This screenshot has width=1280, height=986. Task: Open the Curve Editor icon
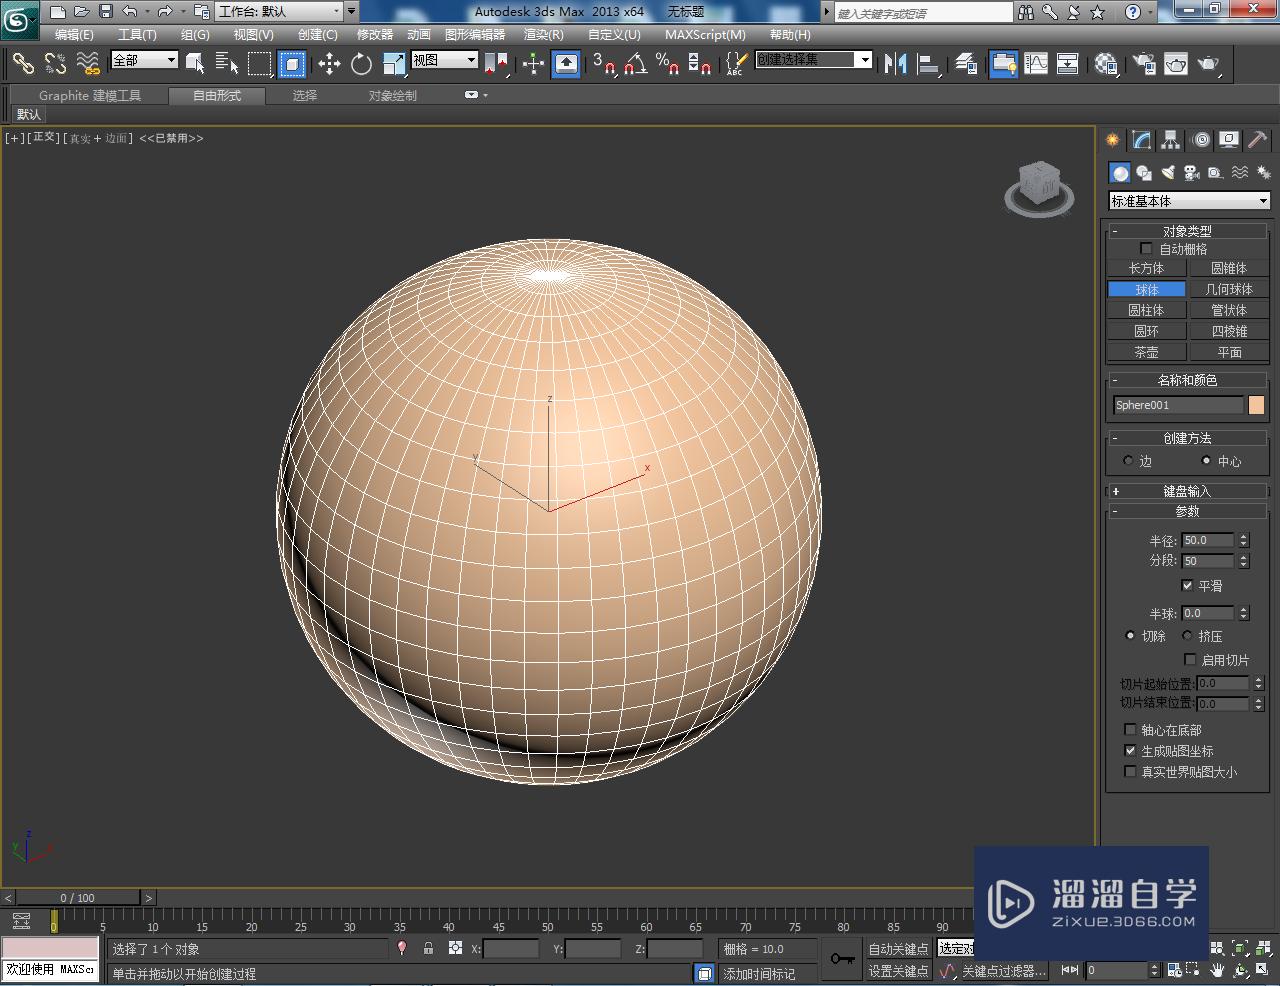point(1036,64)
